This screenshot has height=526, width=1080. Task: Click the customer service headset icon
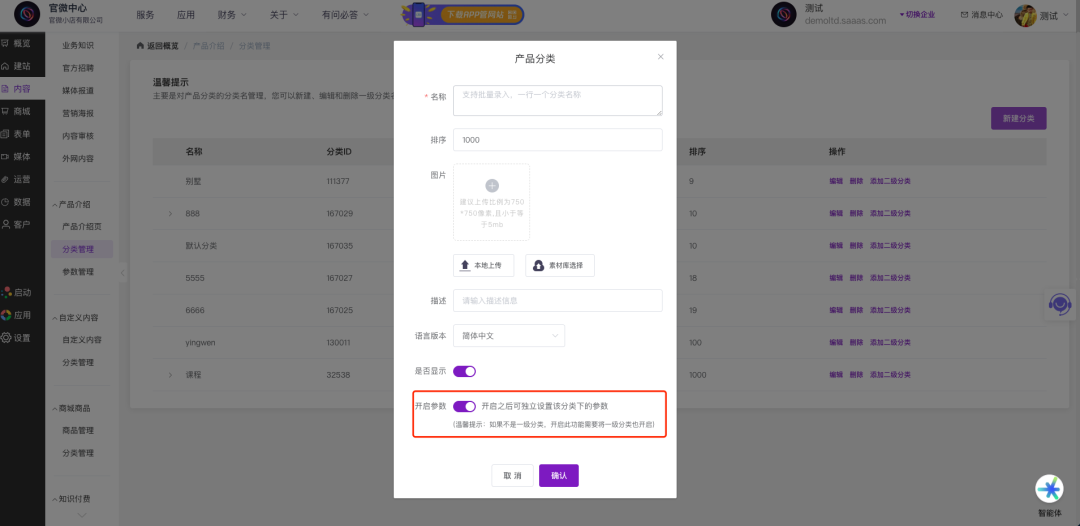pos(1060,304)
